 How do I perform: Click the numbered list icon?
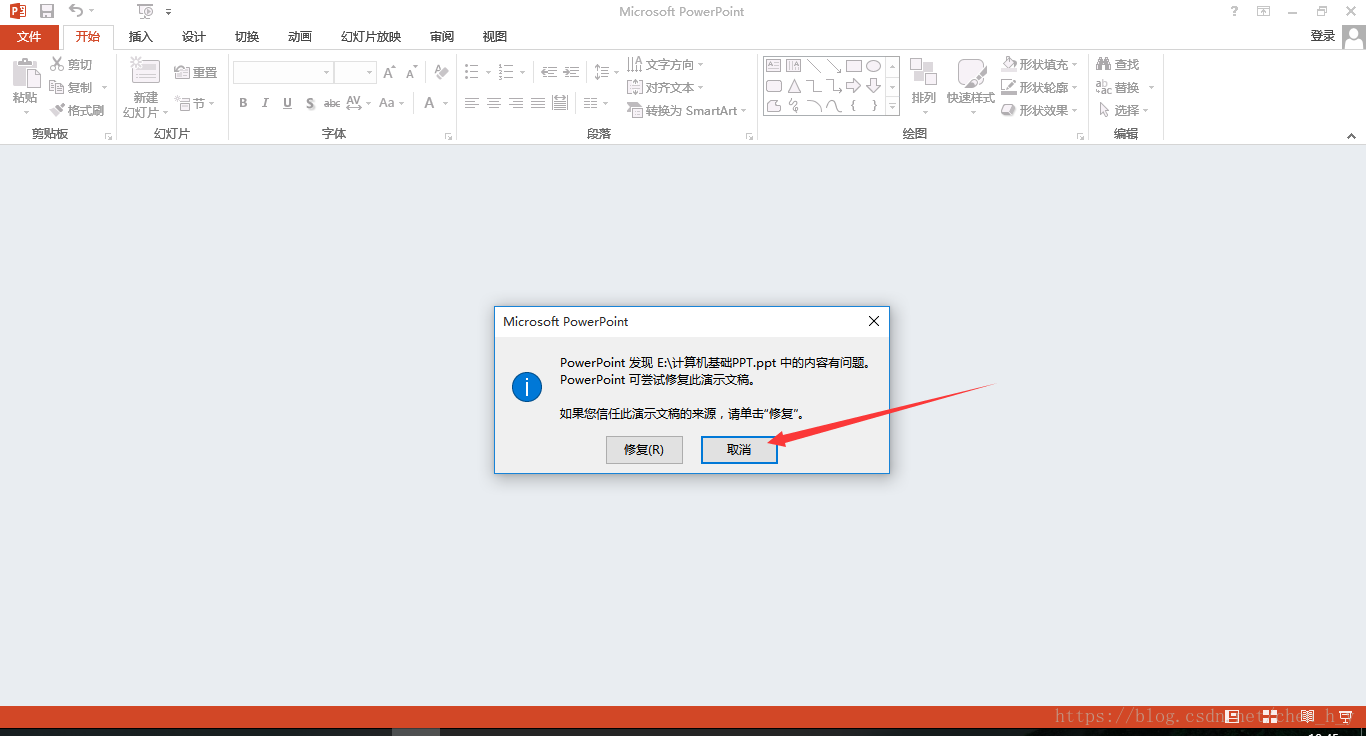point(505,72)
